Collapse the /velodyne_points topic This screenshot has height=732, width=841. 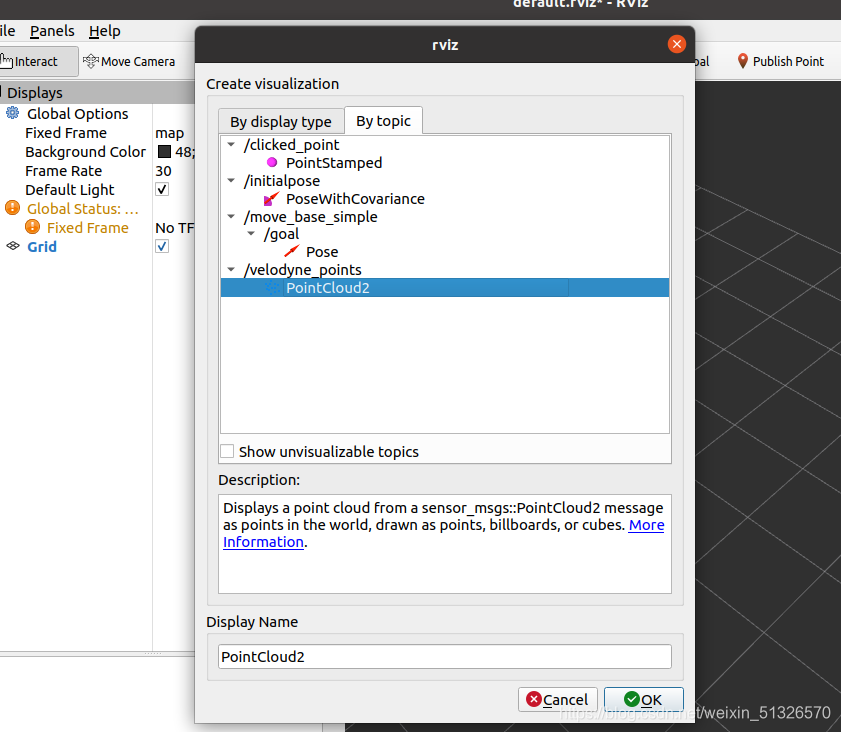231,269
